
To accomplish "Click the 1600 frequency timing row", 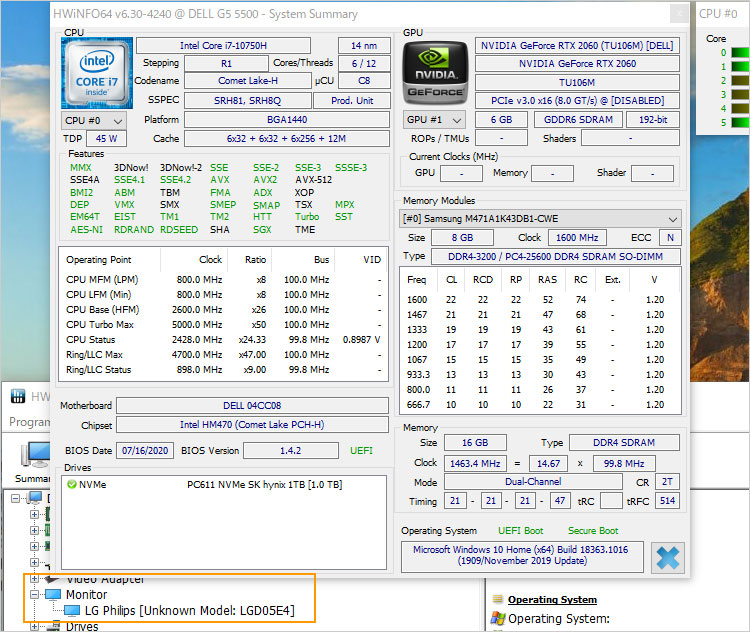I will click(540, 300).
